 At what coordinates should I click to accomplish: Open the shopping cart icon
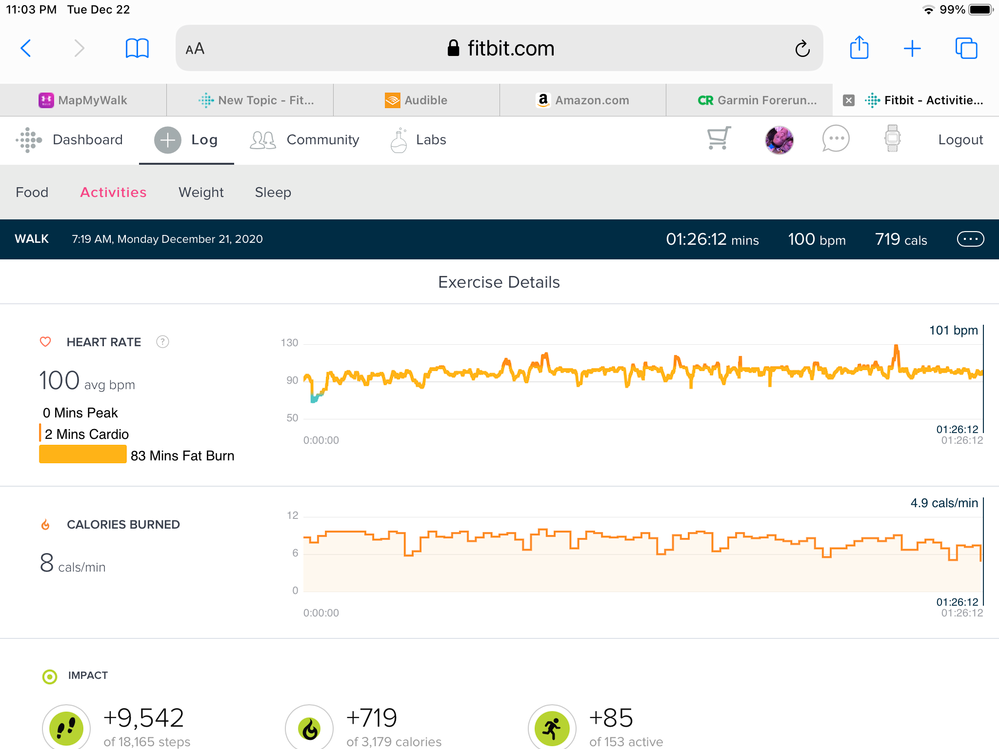(x=719, y=140)
